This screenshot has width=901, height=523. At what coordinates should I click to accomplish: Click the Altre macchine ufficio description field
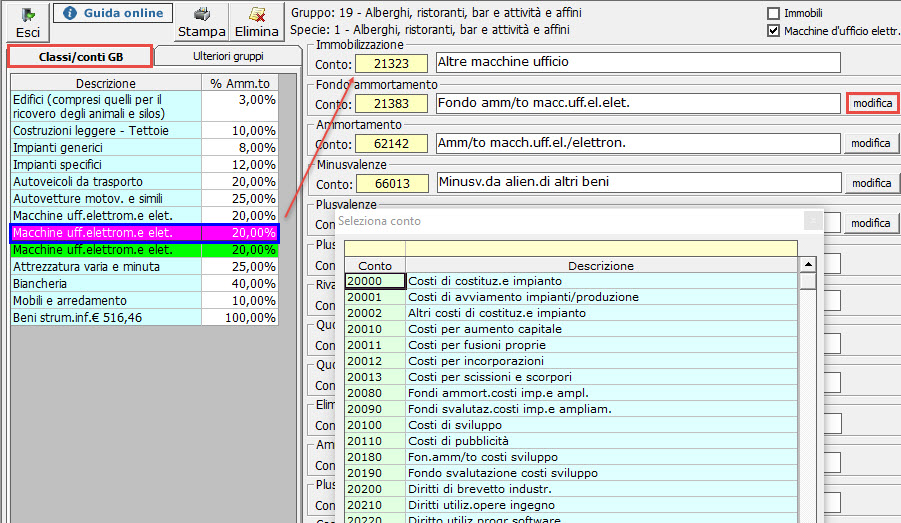click(638, 62)
